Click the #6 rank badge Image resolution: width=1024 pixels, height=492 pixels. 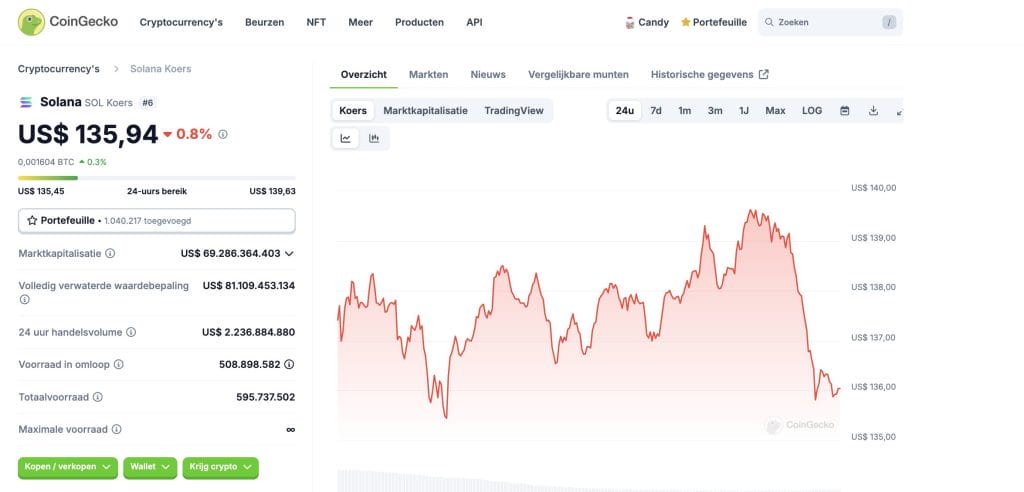[148, 103]
